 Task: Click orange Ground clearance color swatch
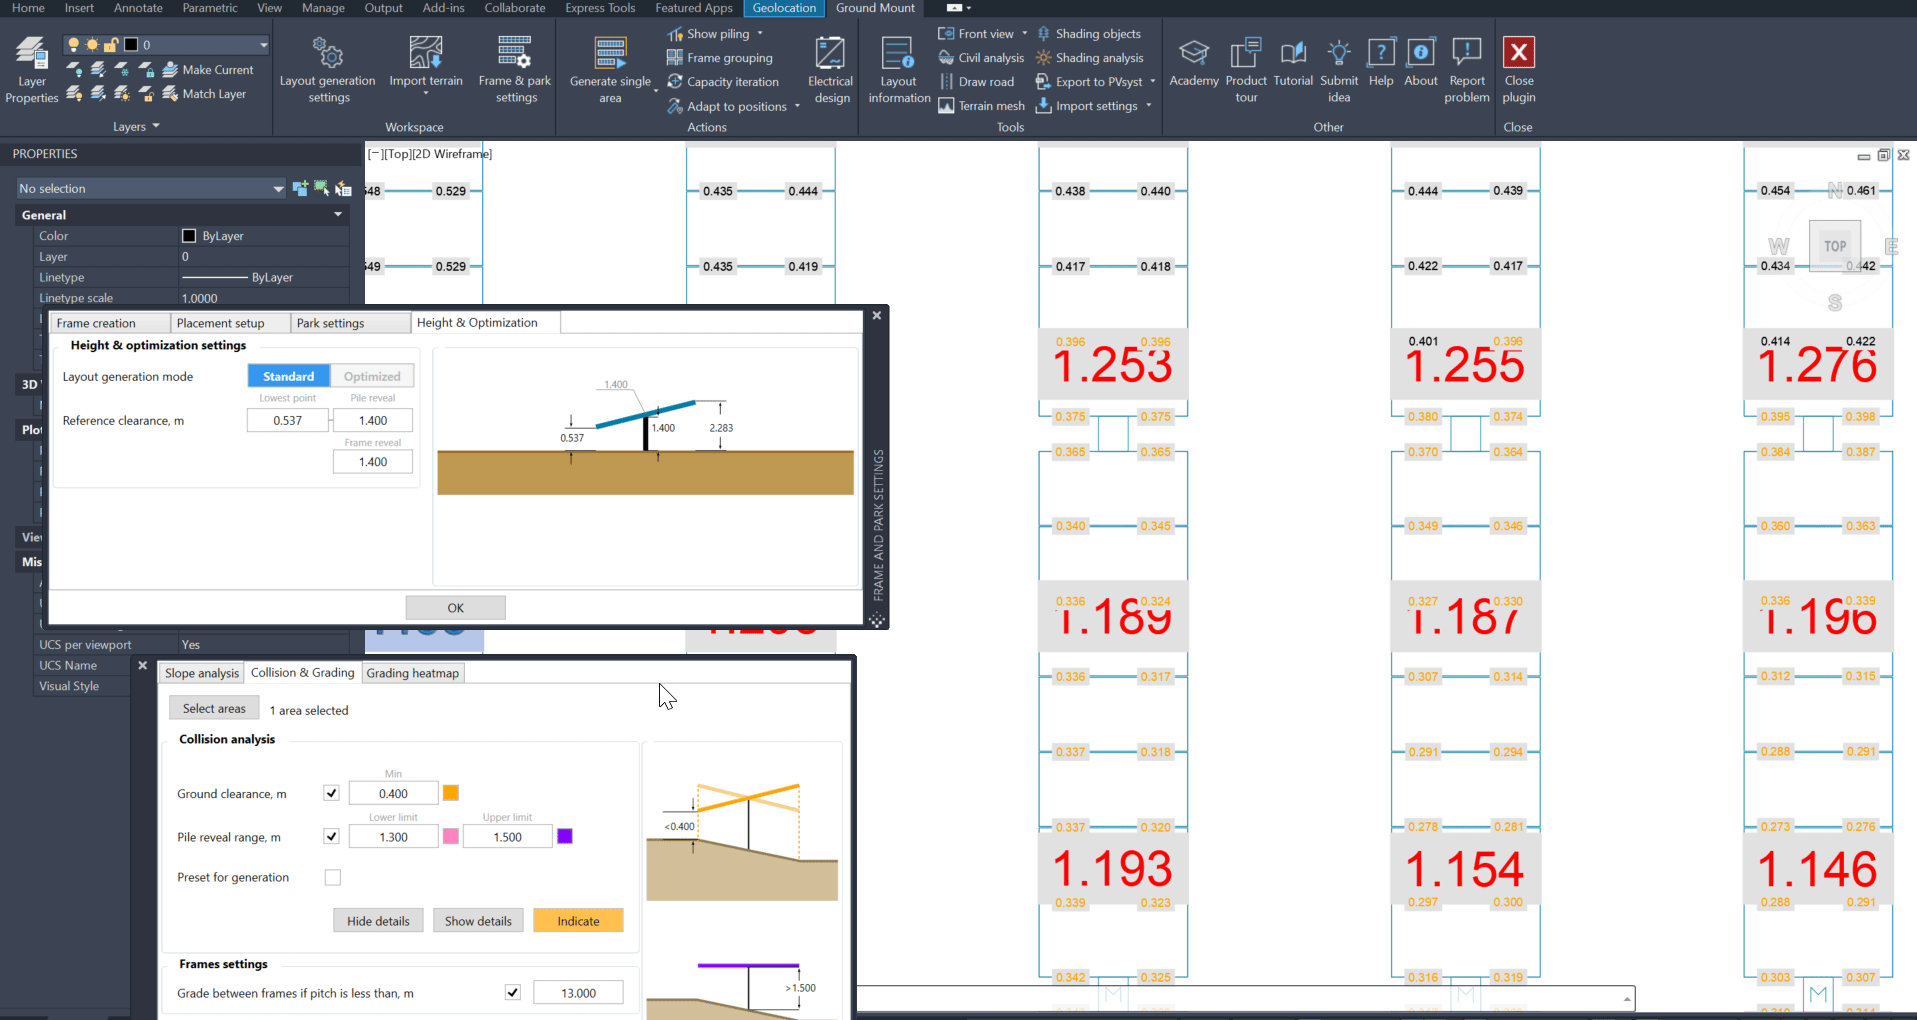coord(451,793)
